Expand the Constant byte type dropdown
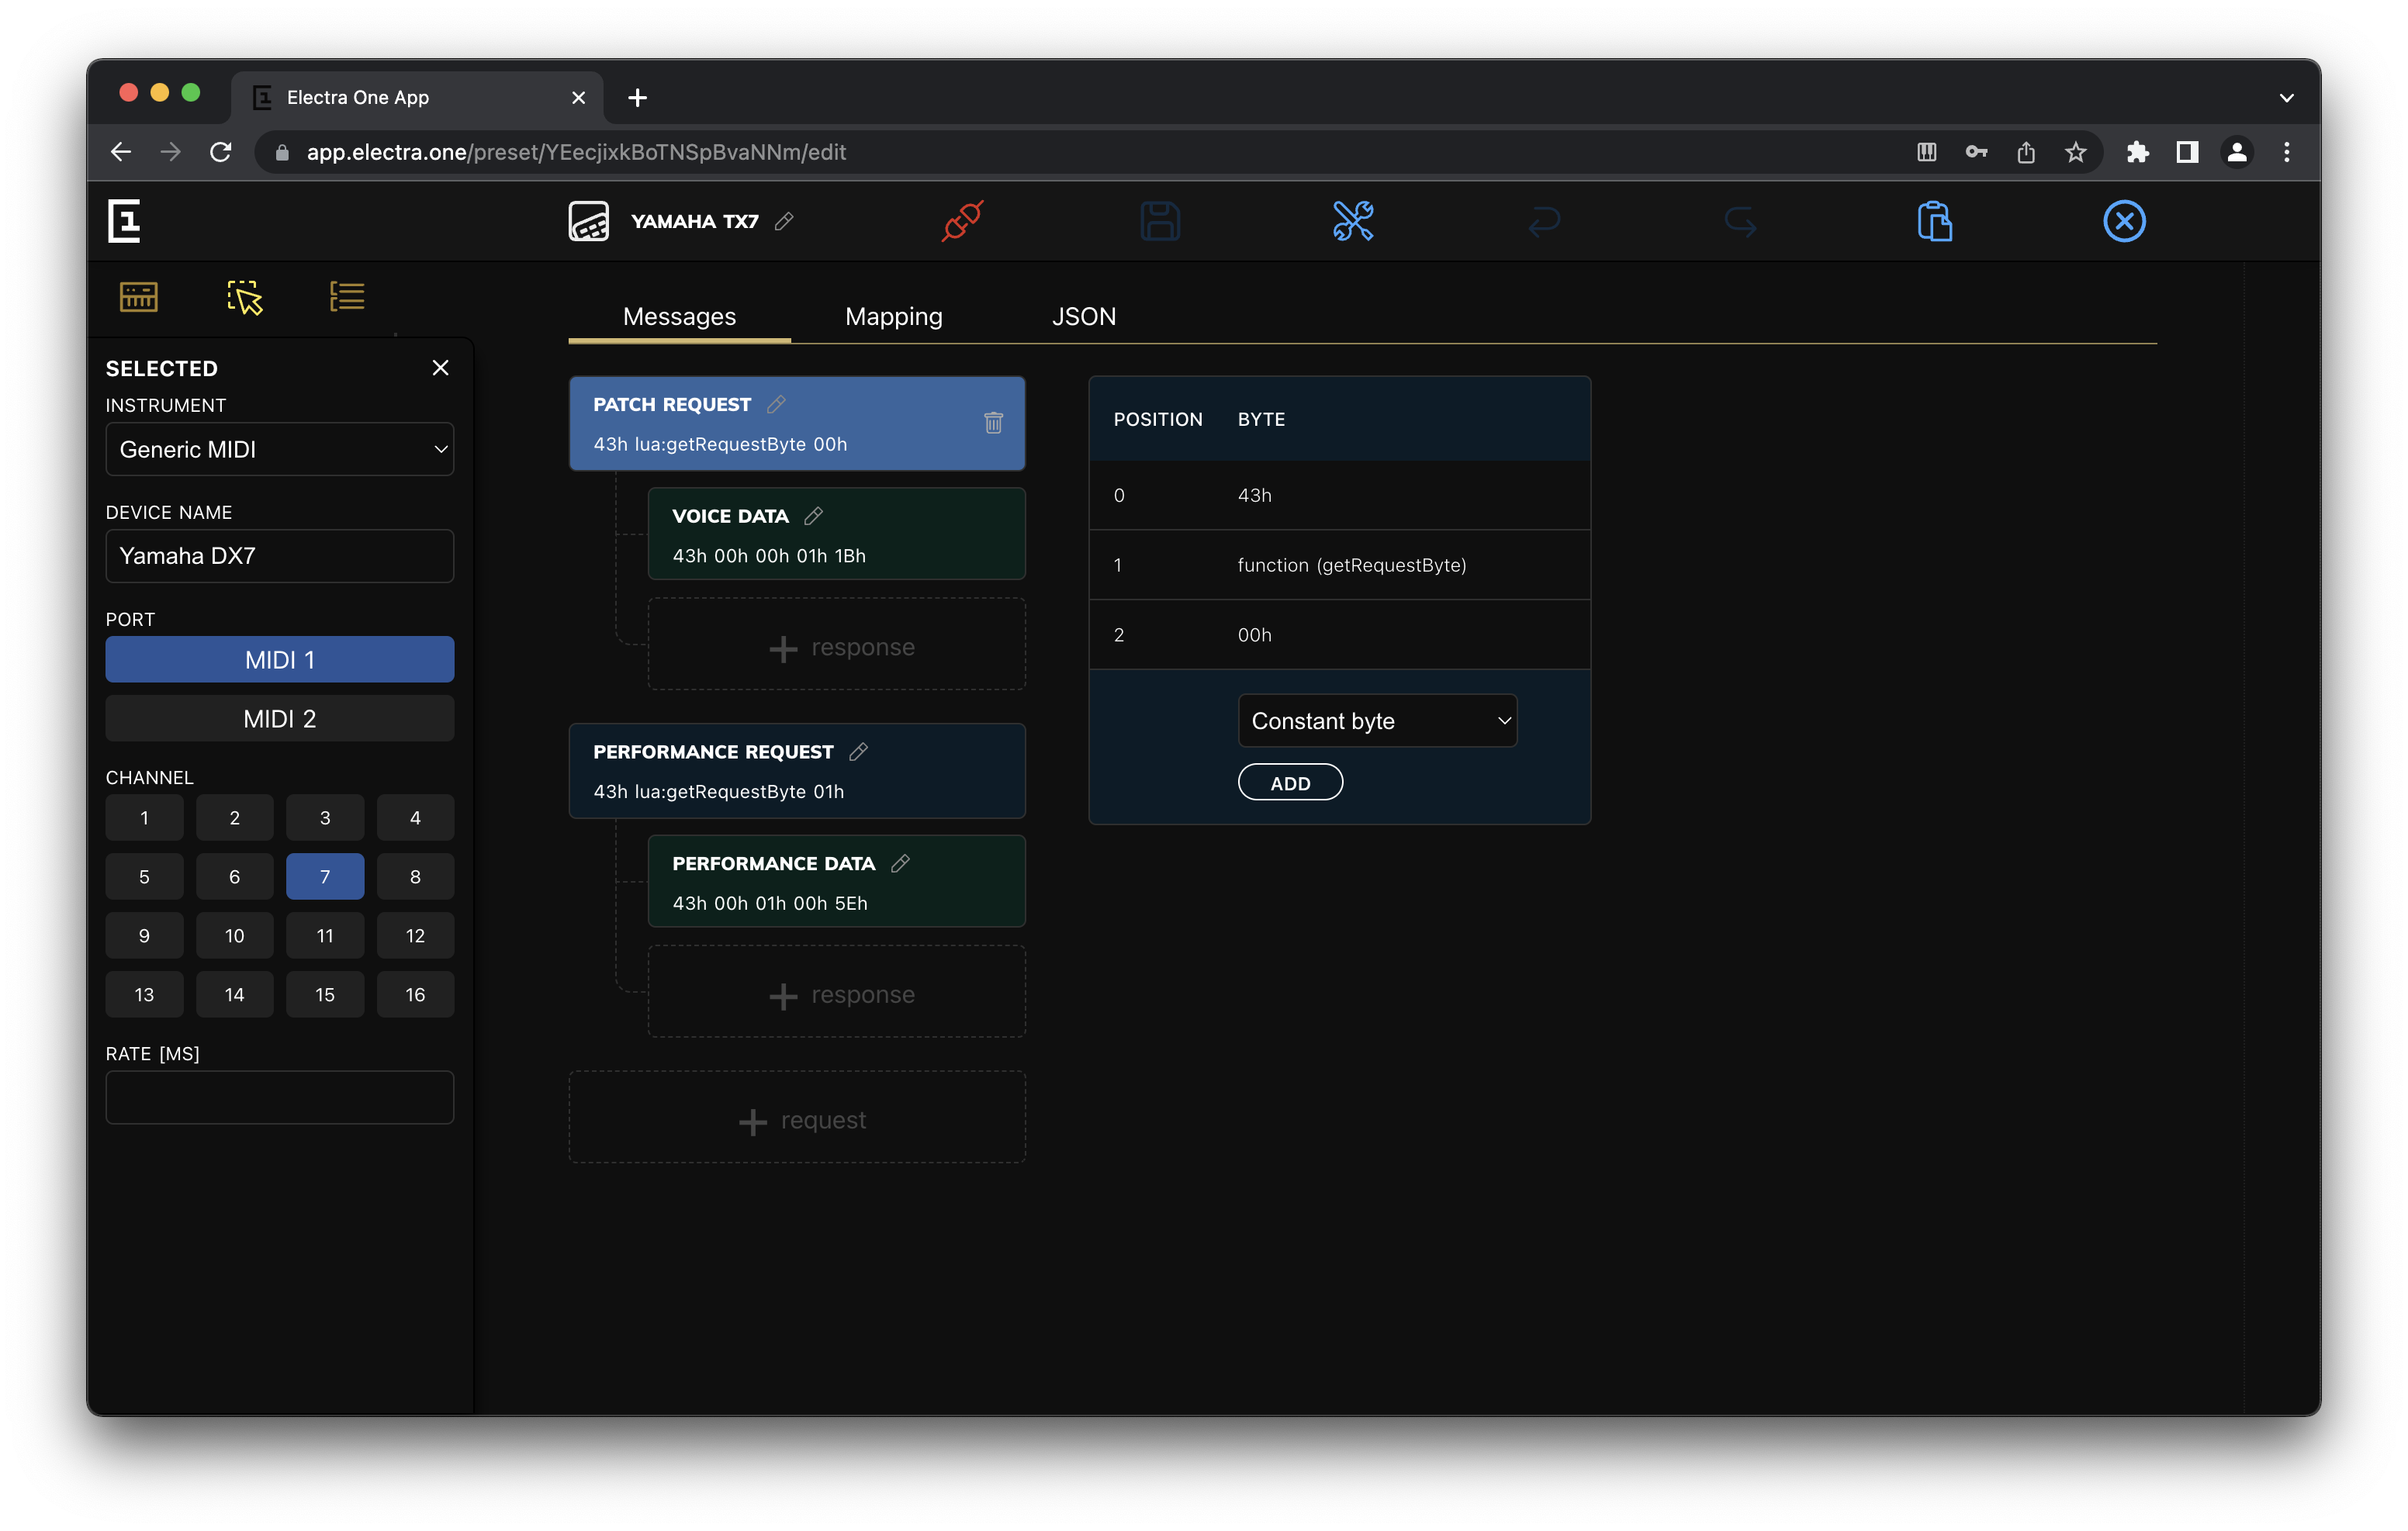 1376,721
